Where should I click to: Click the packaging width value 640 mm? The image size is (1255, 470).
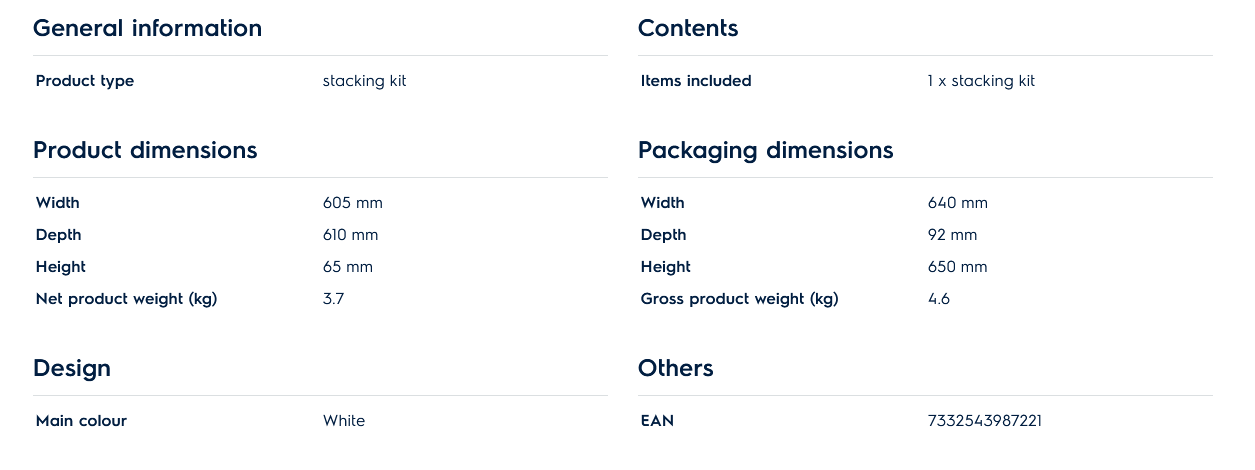957,203
